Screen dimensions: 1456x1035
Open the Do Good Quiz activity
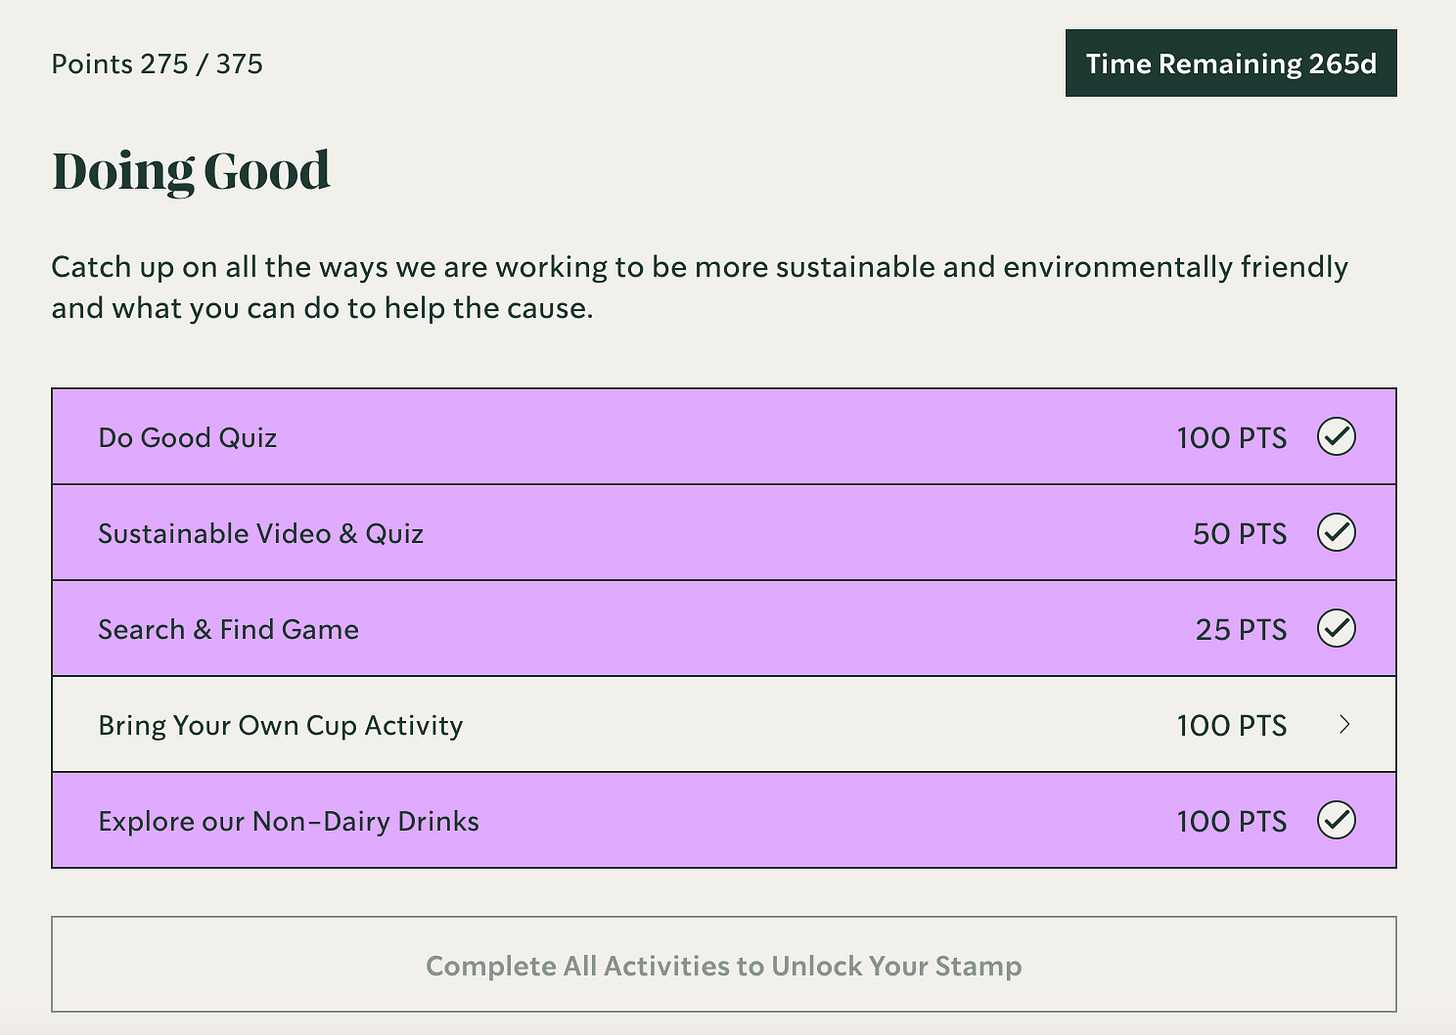[724, 437]
